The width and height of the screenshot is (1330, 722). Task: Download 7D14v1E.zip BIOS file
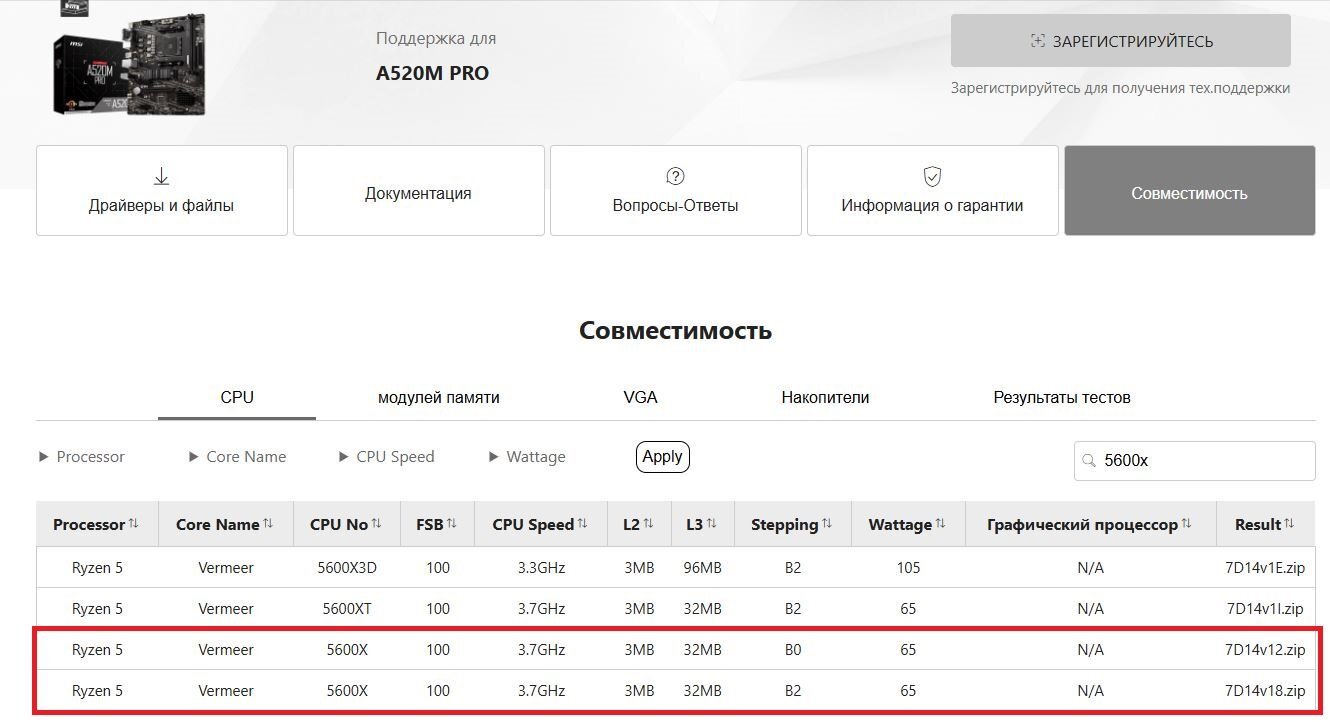coord(1265,568)
